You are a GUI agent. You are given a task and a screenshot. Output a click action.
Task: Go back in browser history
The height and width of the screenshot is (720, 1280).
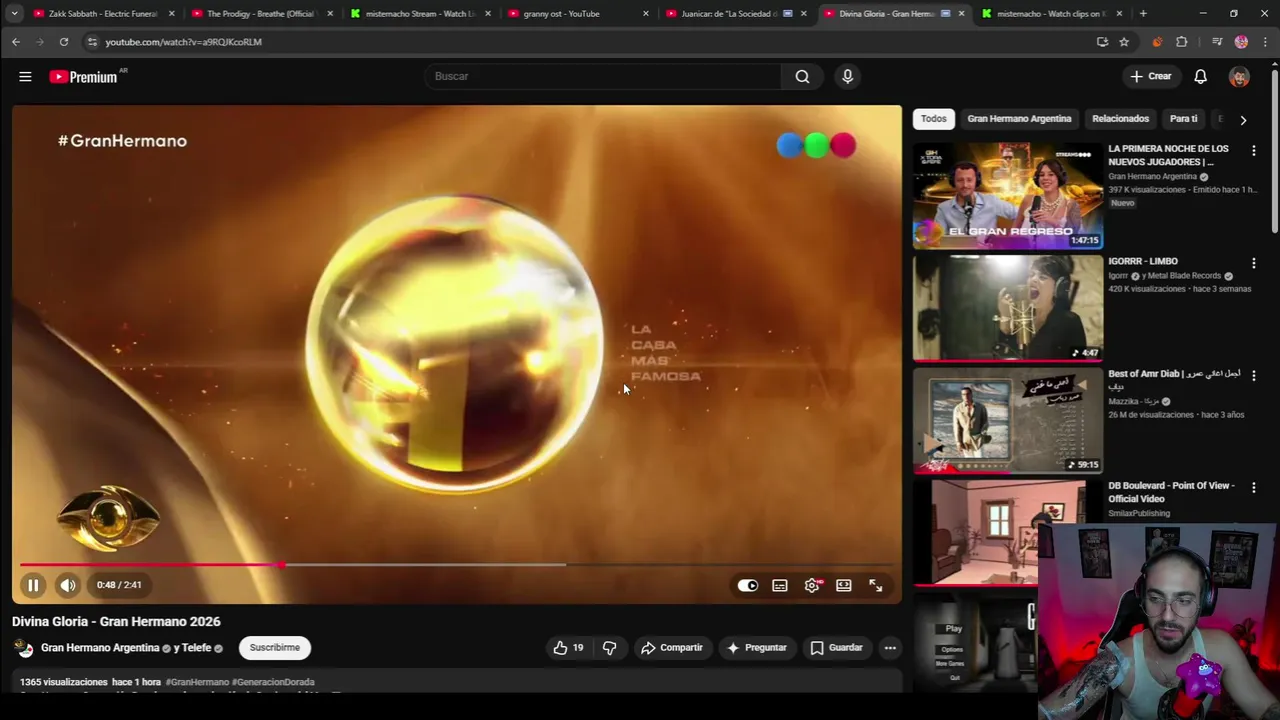coord(16,42)
